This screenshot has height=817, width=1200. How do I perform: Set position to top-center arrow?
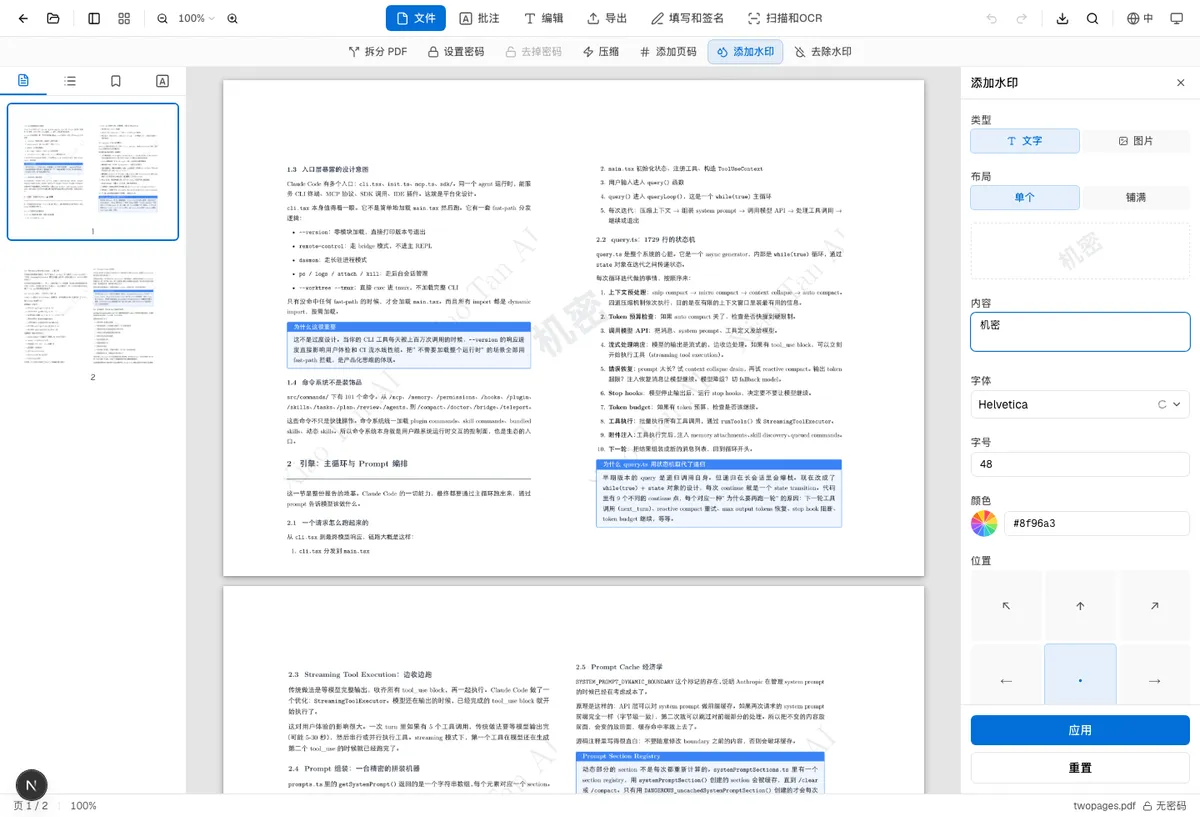[1080, 606]
